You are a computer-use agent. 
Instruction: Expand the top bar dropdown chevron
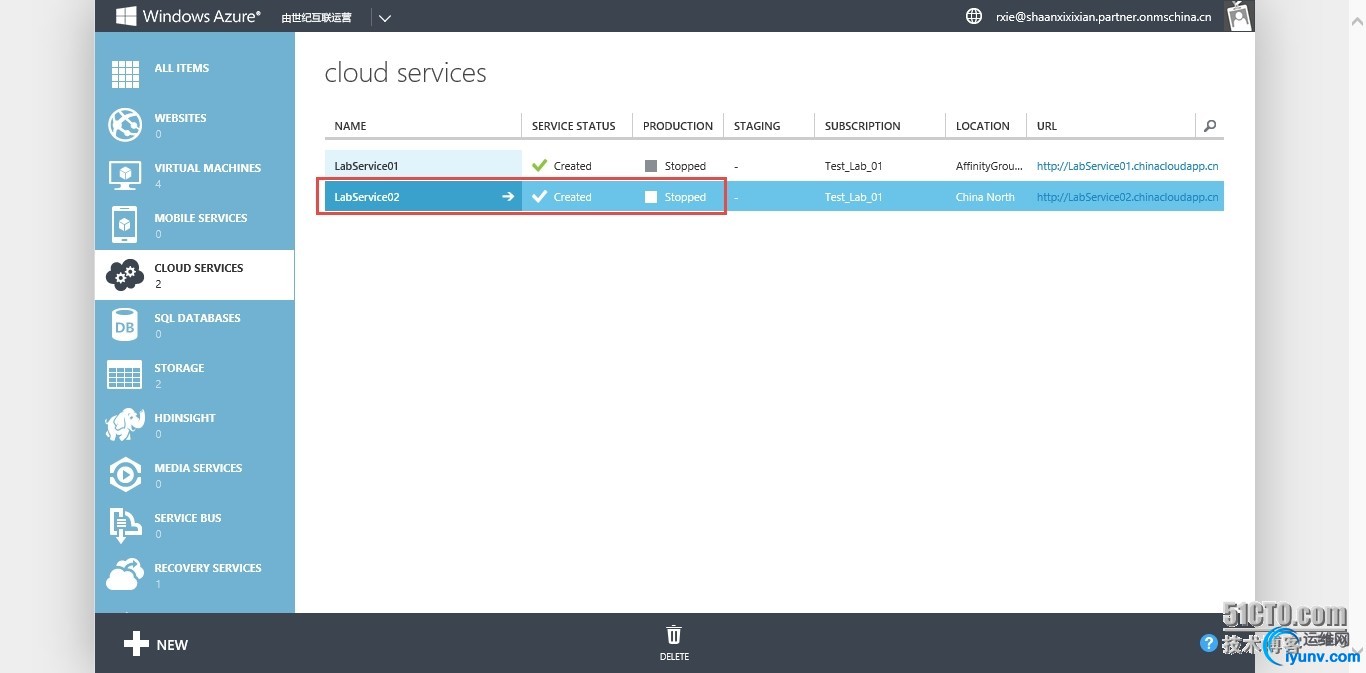pos(385,17)
